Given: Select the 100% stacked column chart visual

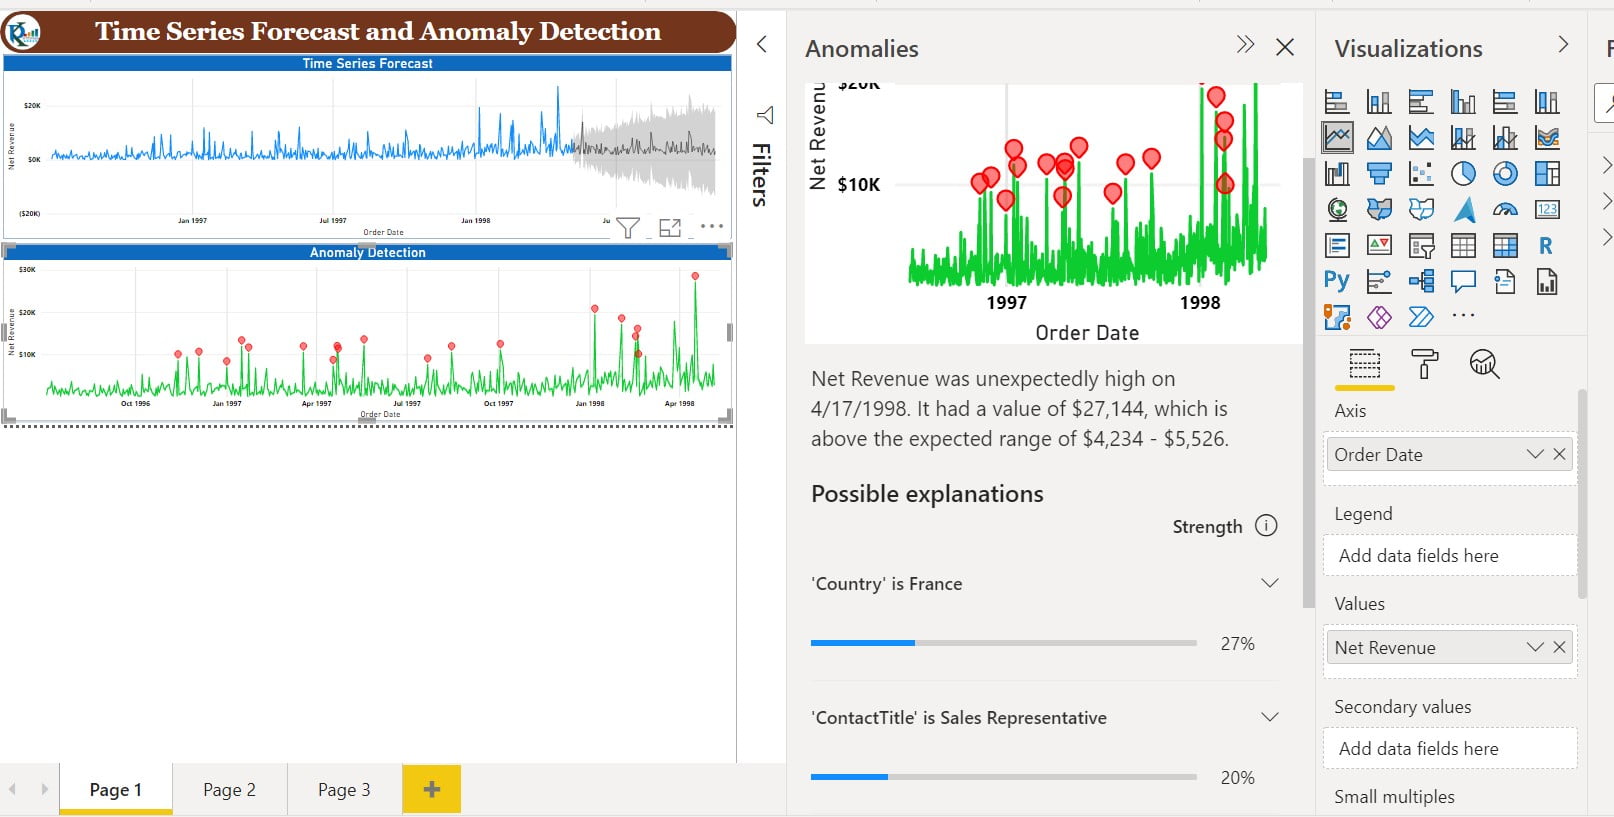Looking at the screenshot, I should pos(1547,102).
